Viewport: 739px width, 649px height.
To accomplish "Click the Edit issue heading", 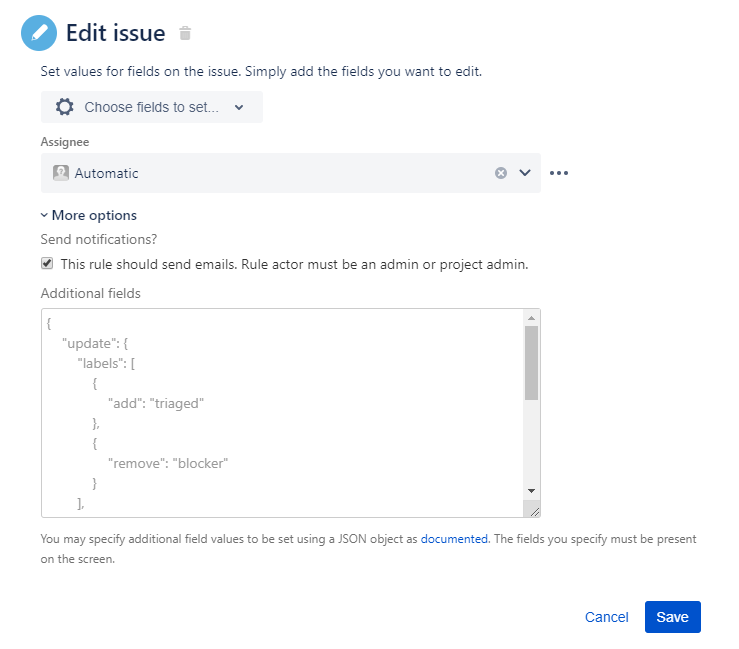I will tap(116, 33).
